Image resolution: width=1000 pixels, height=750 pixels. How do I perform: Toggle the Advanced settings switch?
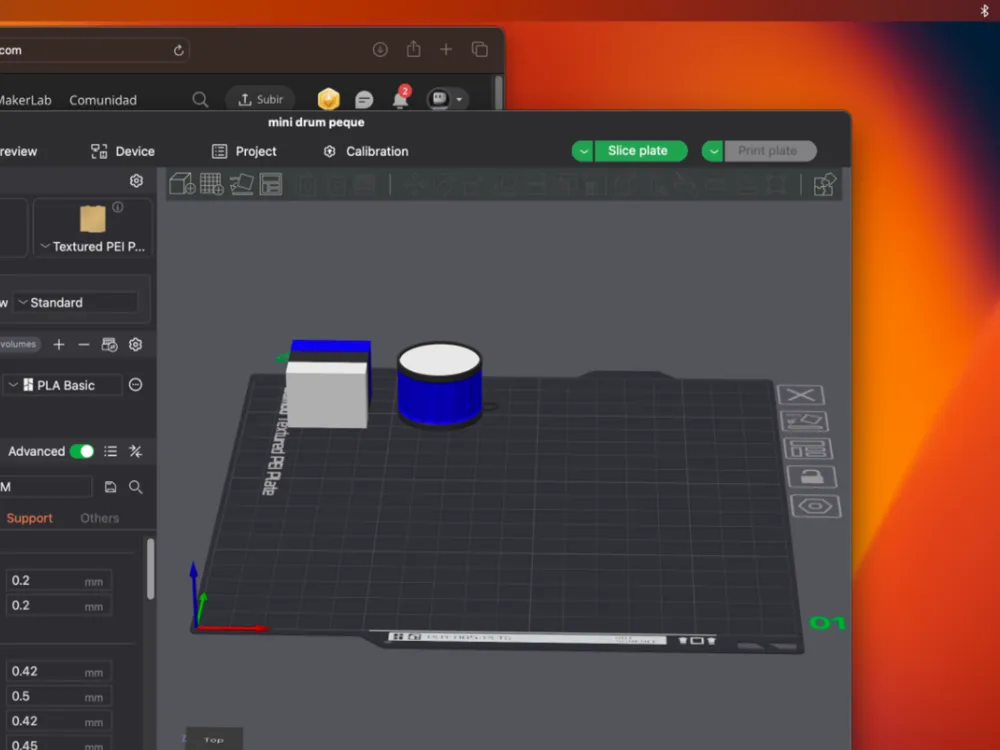tap(82, 452)
